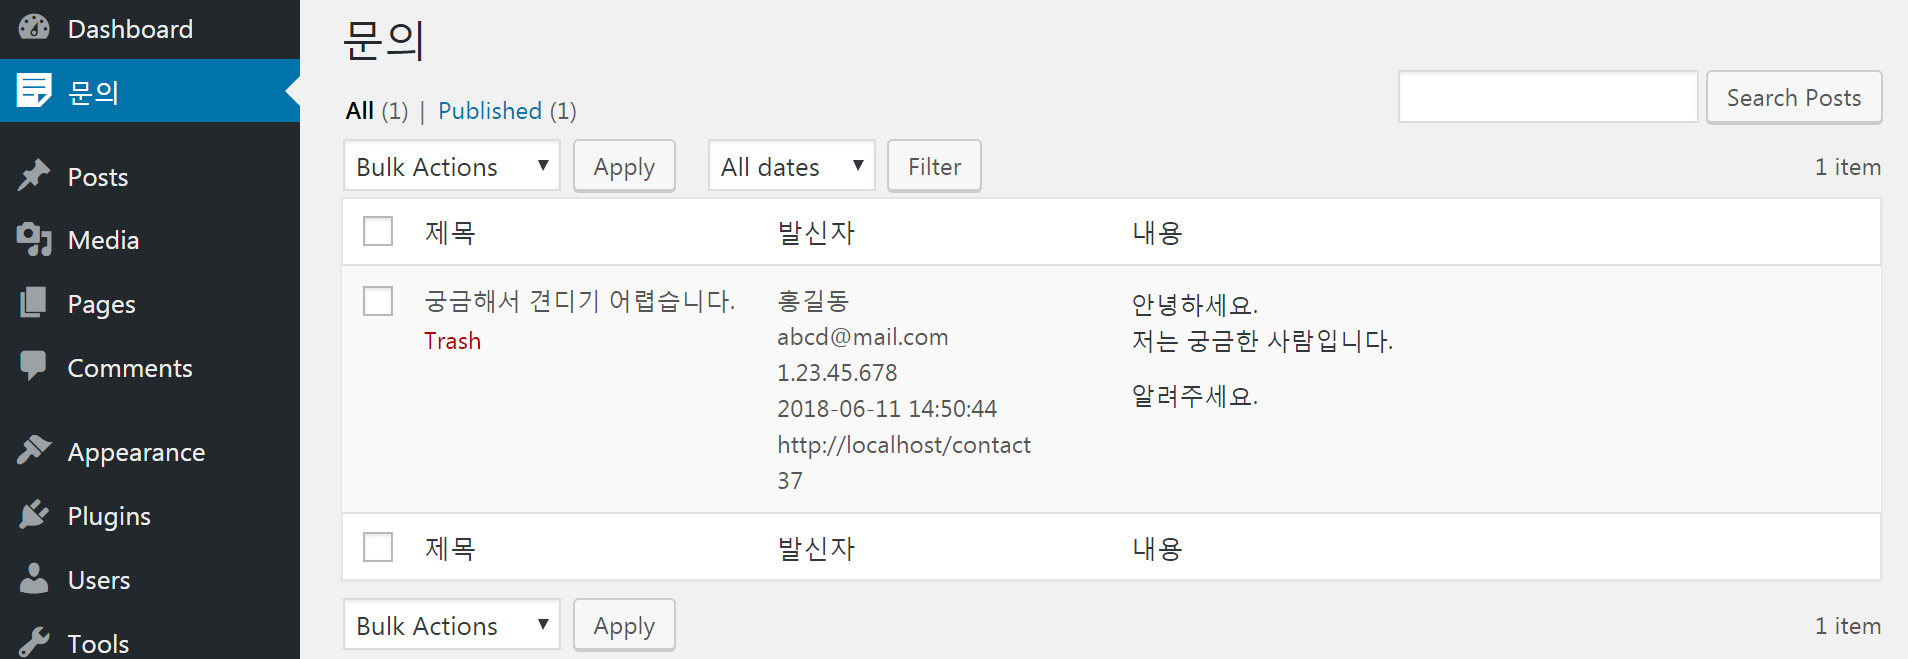Click the Comments speech bubble icon
This screenshot has width=1908, height=659.
click(34, 366)
